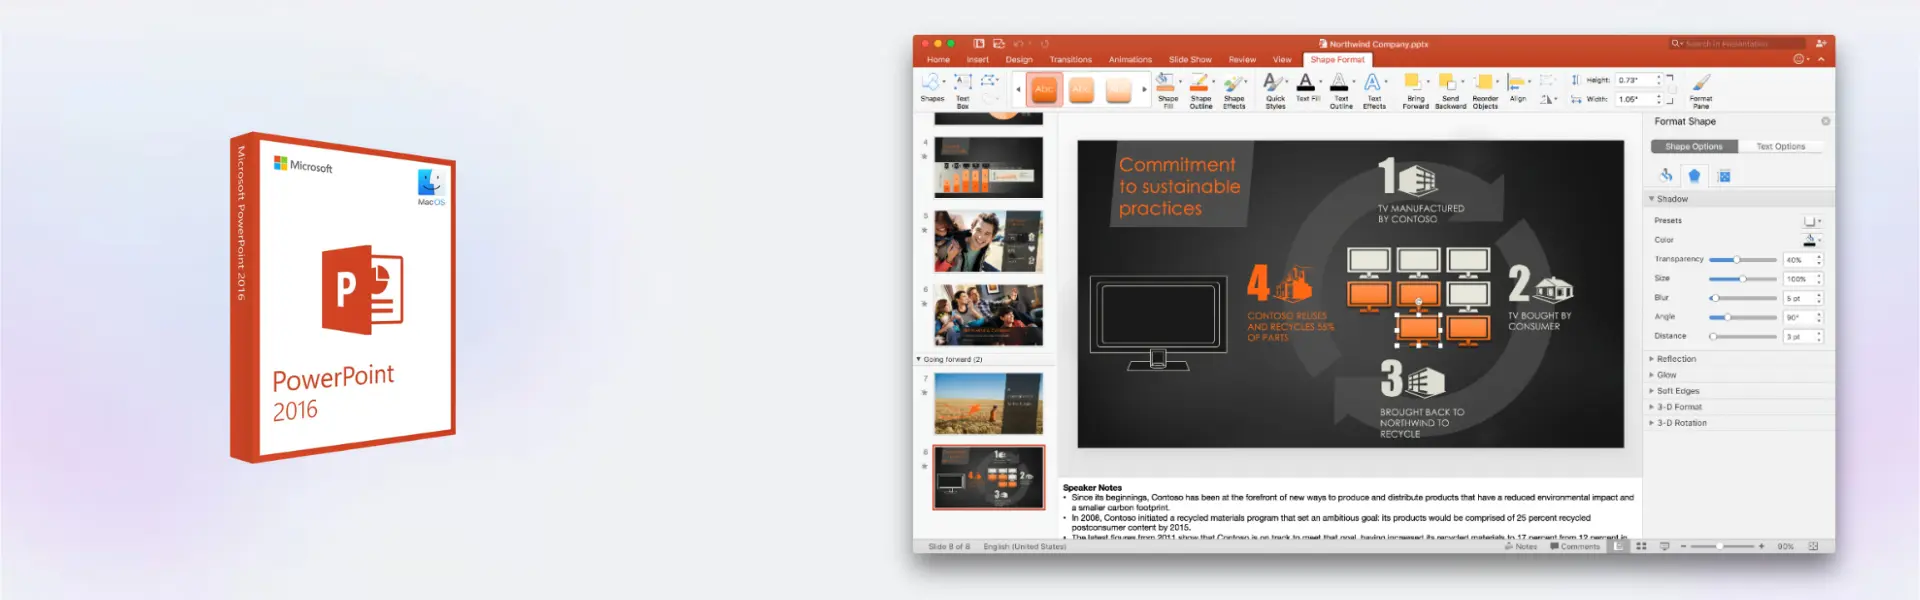The height and width of the screenshot is (600, 1920).
Task: Open Text Effects menu
Action: click(x=1374, y=90)
